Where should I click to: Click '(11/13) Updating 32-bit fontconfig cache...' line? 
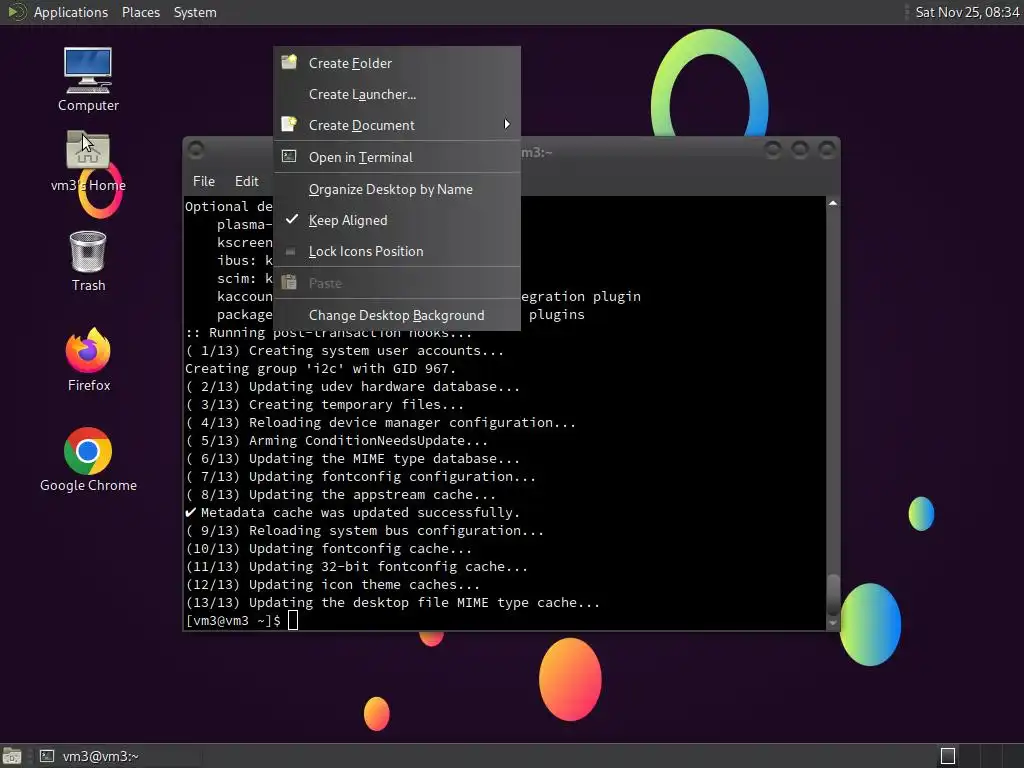click(357, 566)
